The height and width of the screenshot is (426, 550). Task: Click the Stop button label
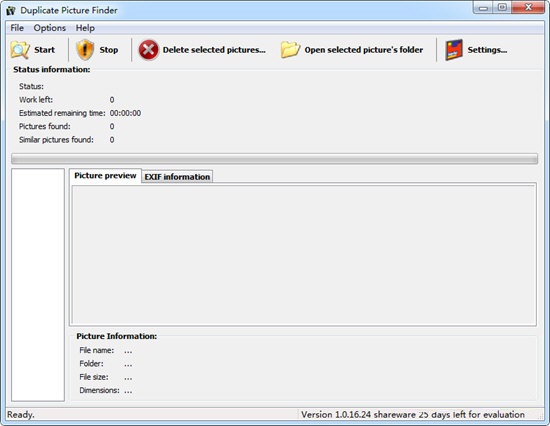pyautogui.click(x=109, y=50)
